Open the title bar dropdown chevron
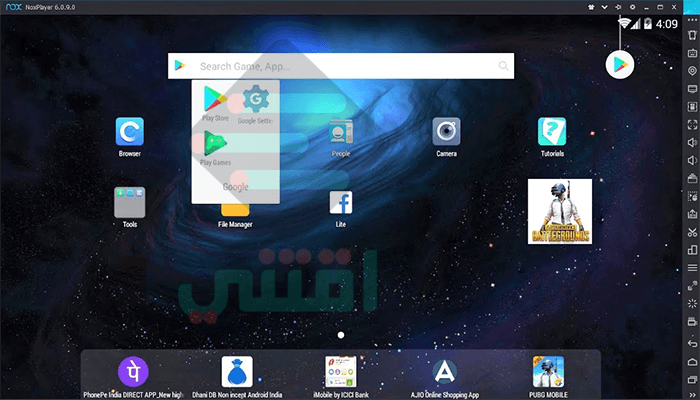The image size is (700, 400). 604,7
